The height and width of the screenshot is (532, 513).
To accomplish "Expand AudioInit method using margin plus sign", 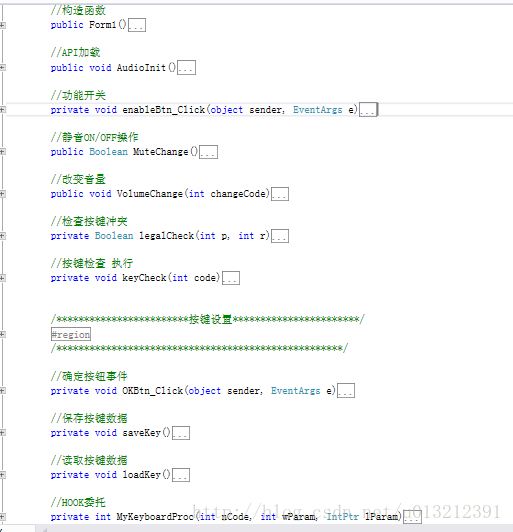I will 2,68.
